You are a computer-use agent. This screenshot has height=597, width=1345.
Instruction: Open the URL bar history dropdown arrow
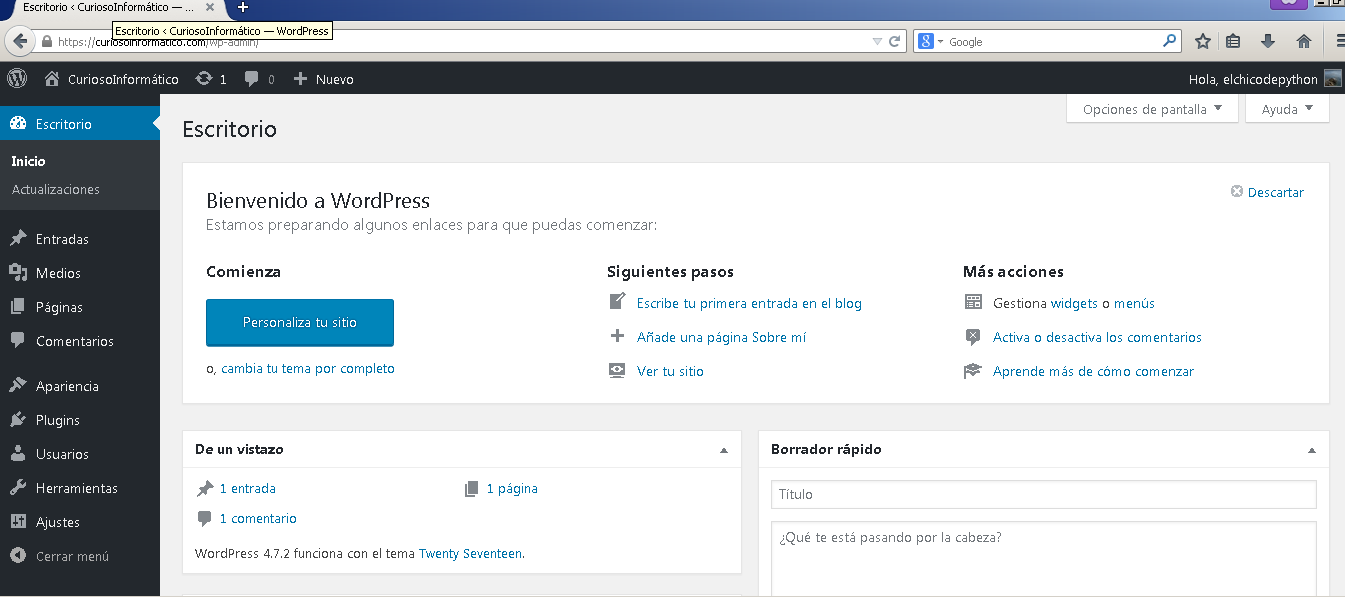pyautogui.click(x=877, y=41)
